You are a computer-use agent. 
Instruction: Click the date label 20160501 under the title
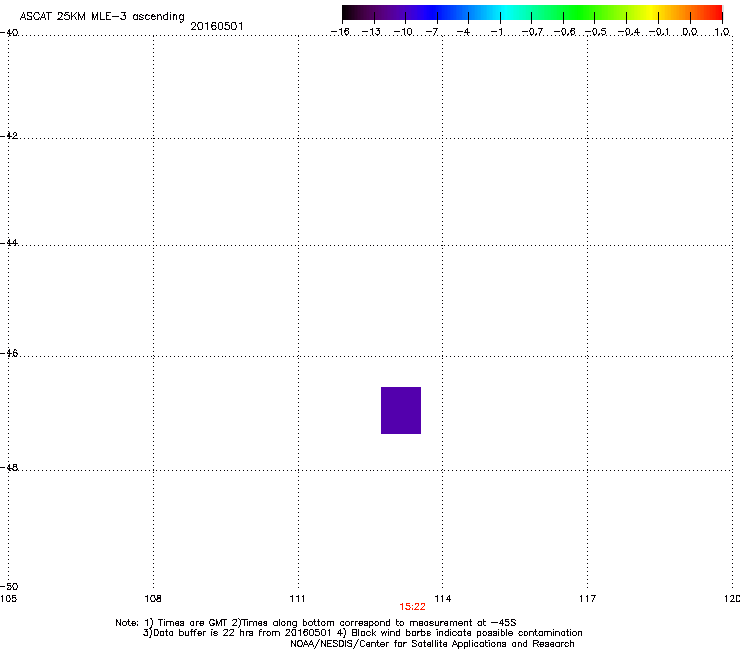pos(217,26)
